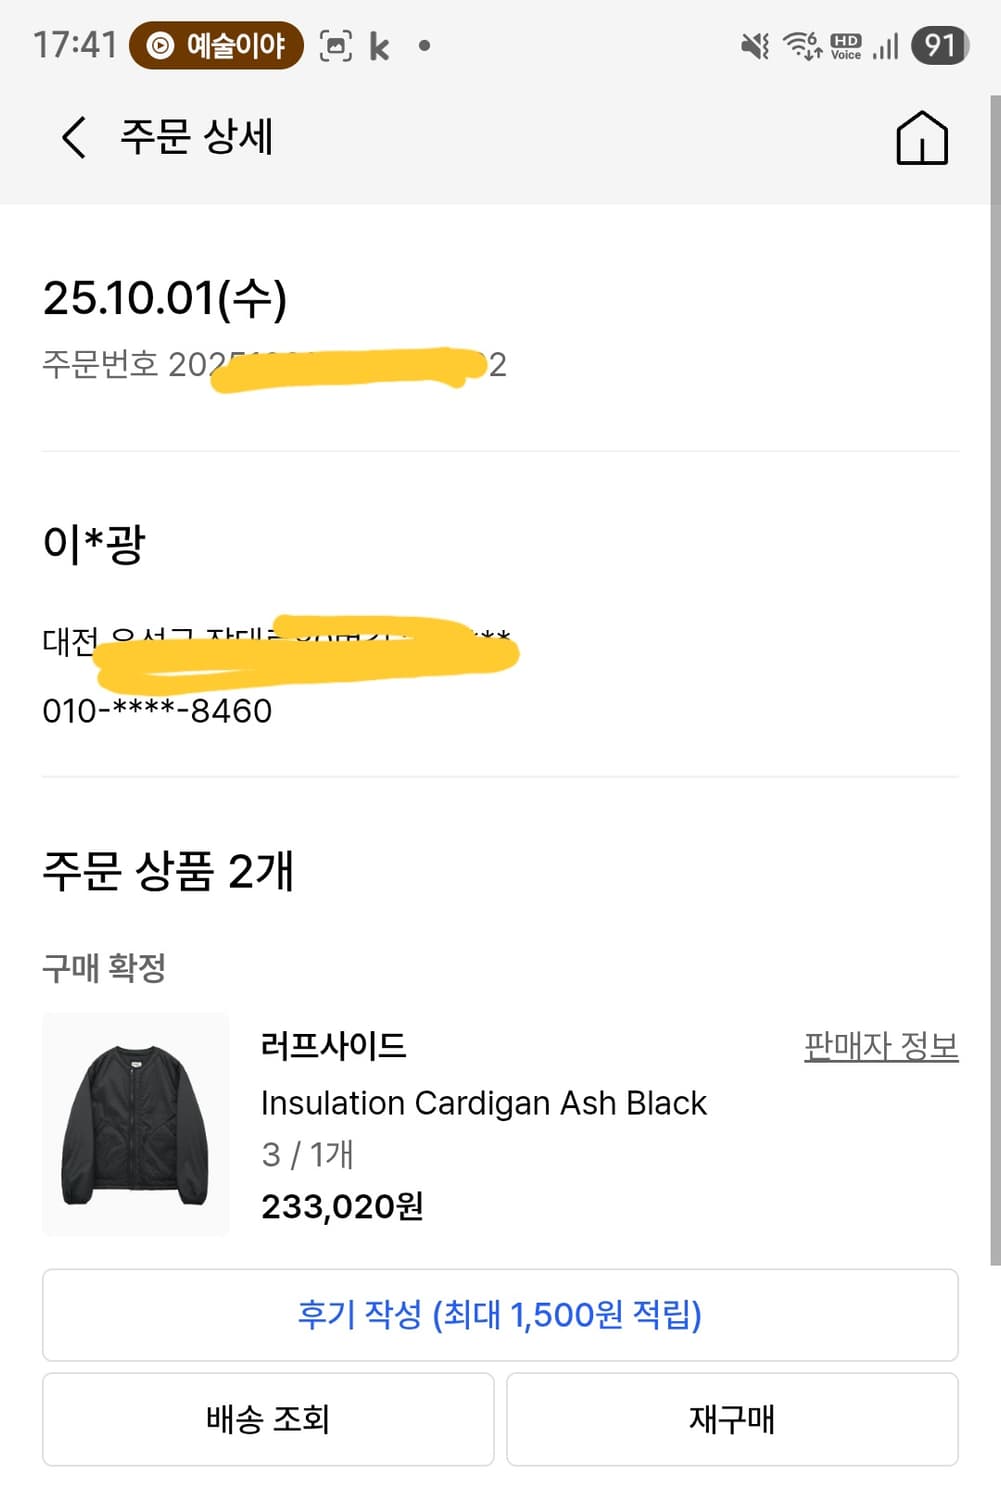1001x1500 pixels.
Task: Tap the cellular signal bars icon
Action: pos(886,46)
